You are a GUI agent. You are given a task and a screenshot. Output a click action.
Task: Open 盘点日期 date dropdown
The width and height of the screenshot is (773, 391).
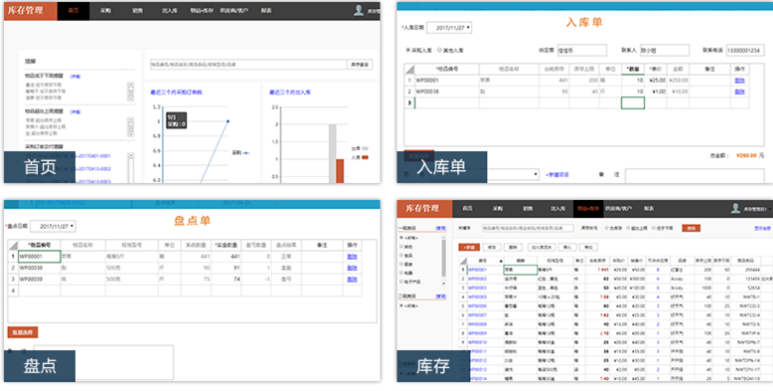pos(53,226)
